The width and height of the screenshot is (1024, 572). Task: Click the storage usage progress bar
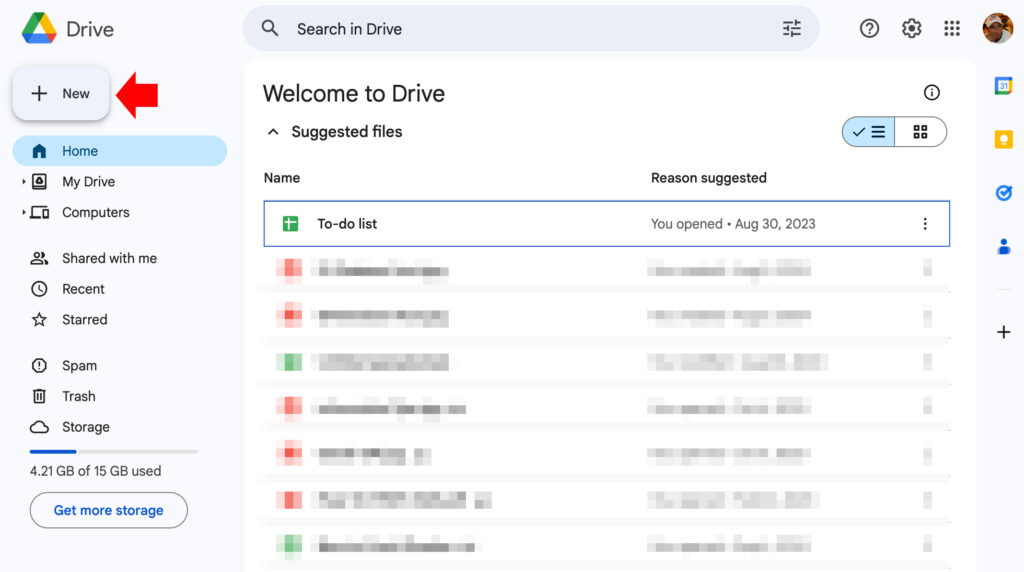click(x=113, y=451)
